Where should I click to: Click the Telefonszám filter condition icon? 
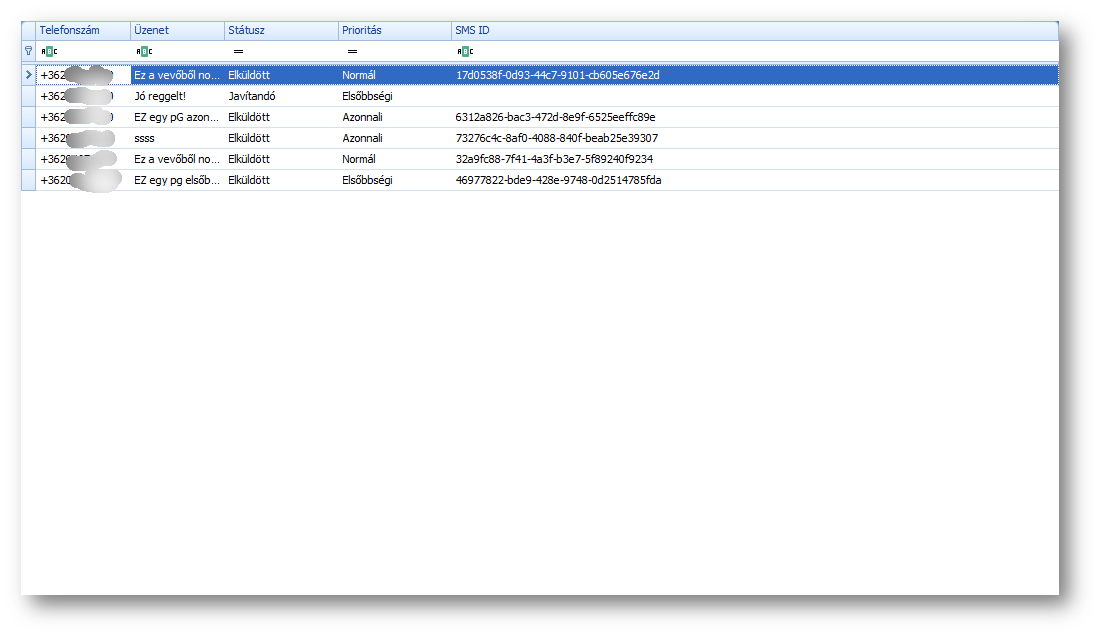[49, 51]
